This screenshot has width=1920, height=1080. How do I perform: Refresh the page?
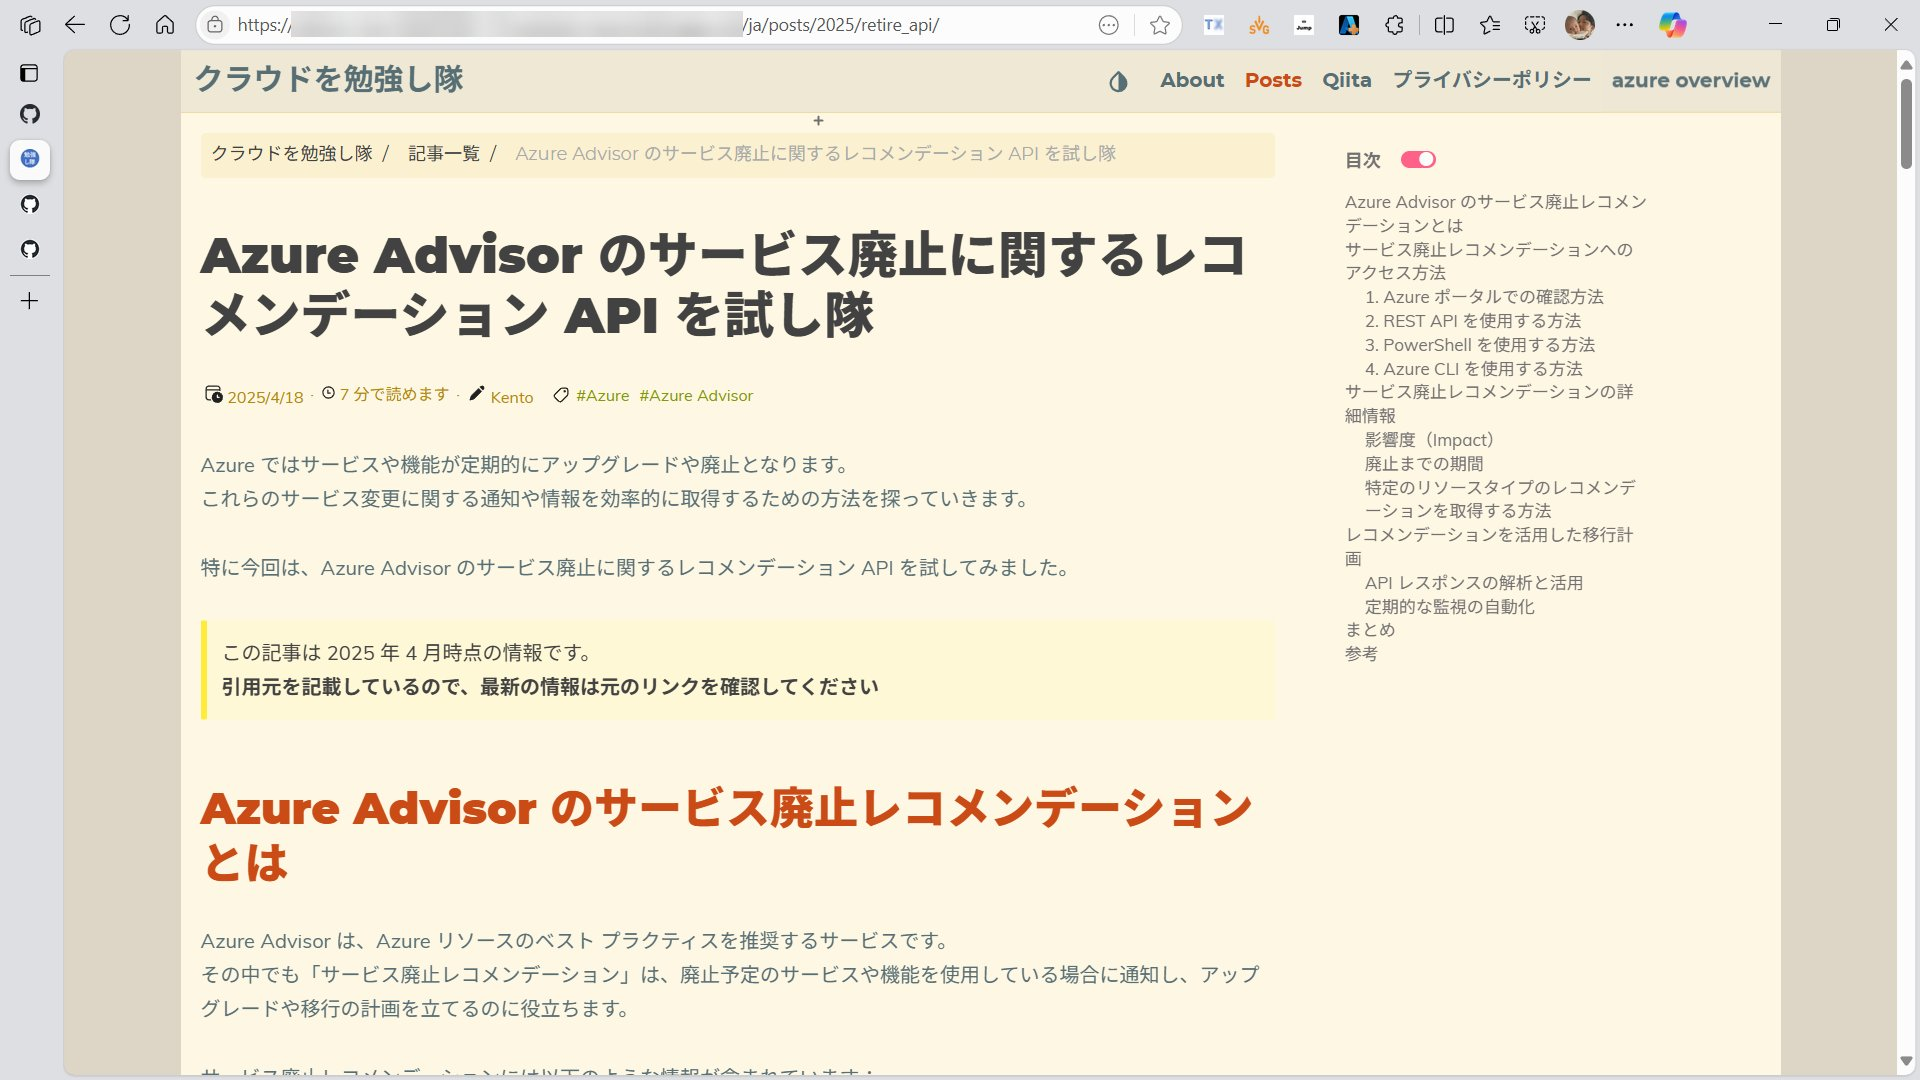(x=120, y=25)
